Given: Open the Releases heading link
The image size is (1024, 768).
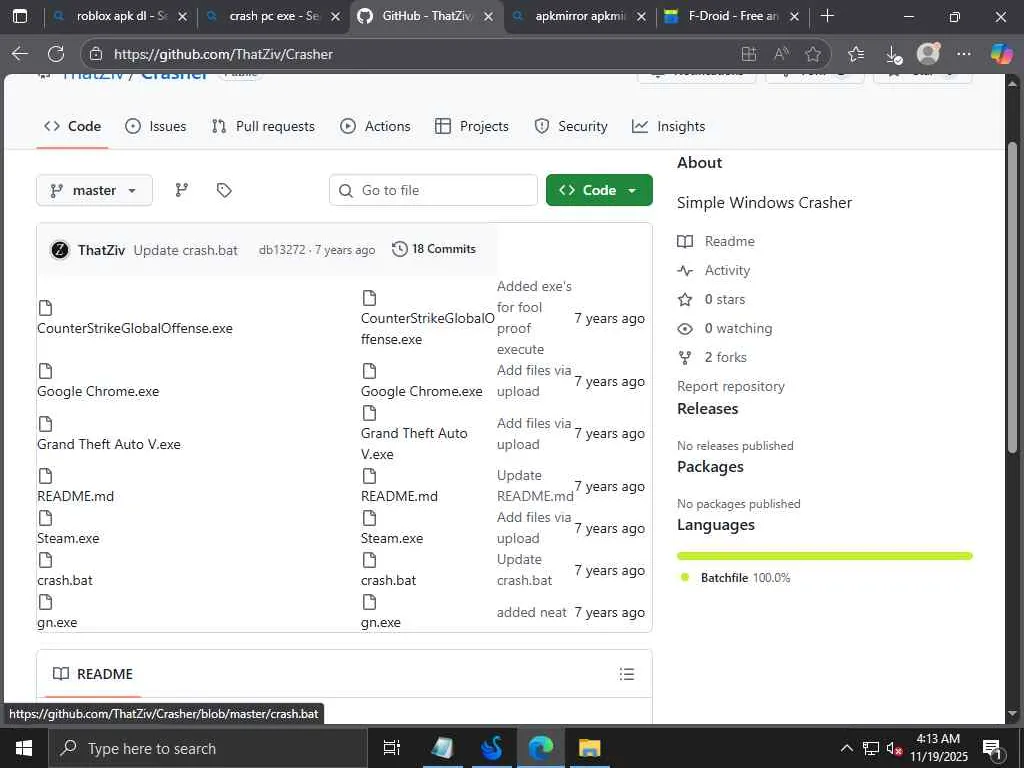Looking at the screenshot, I should coord(707,409).
